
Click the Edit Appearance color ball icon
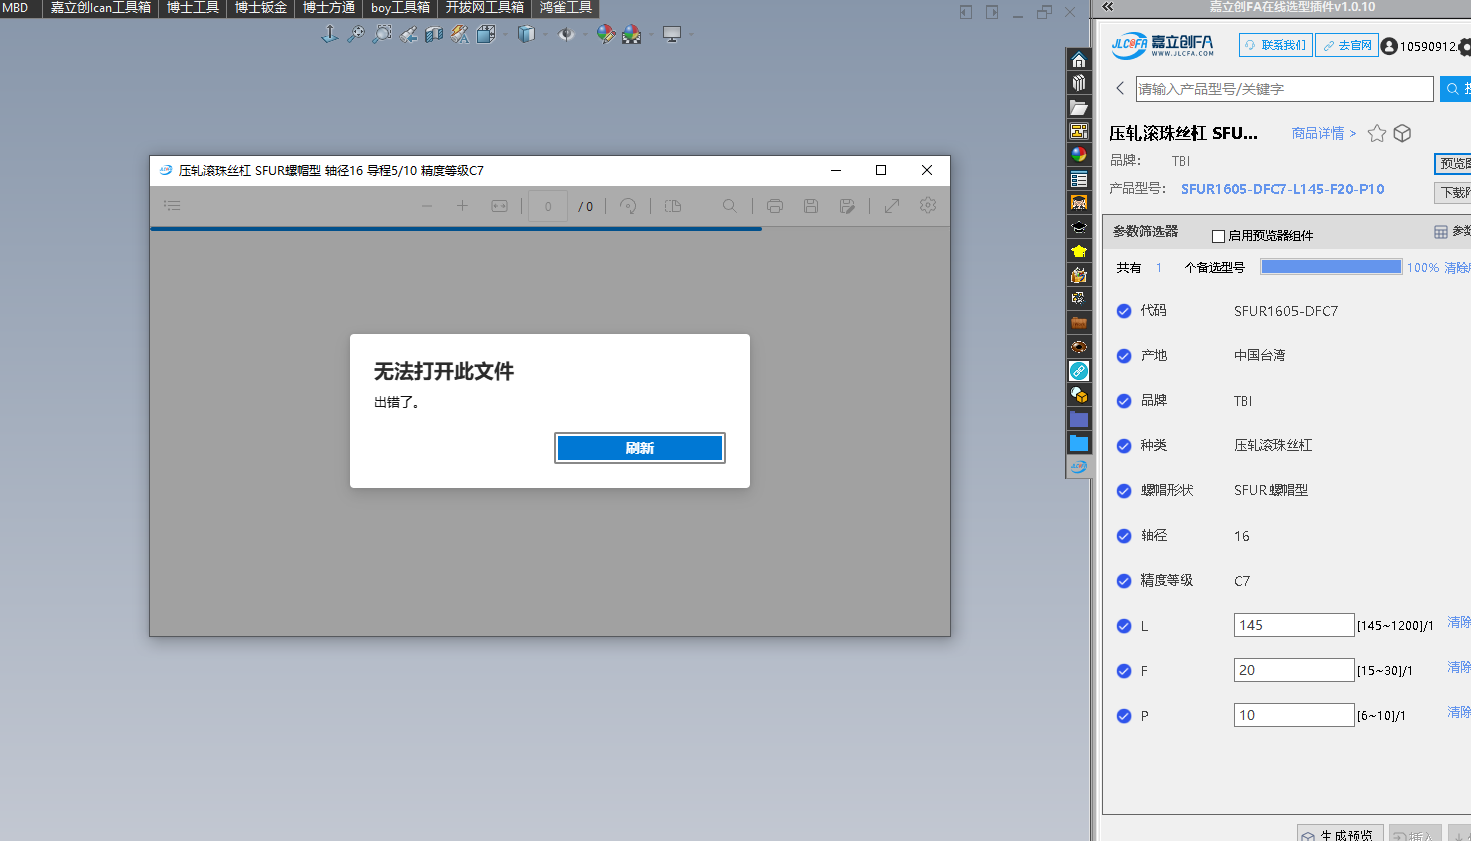click(x=605, y=35)
